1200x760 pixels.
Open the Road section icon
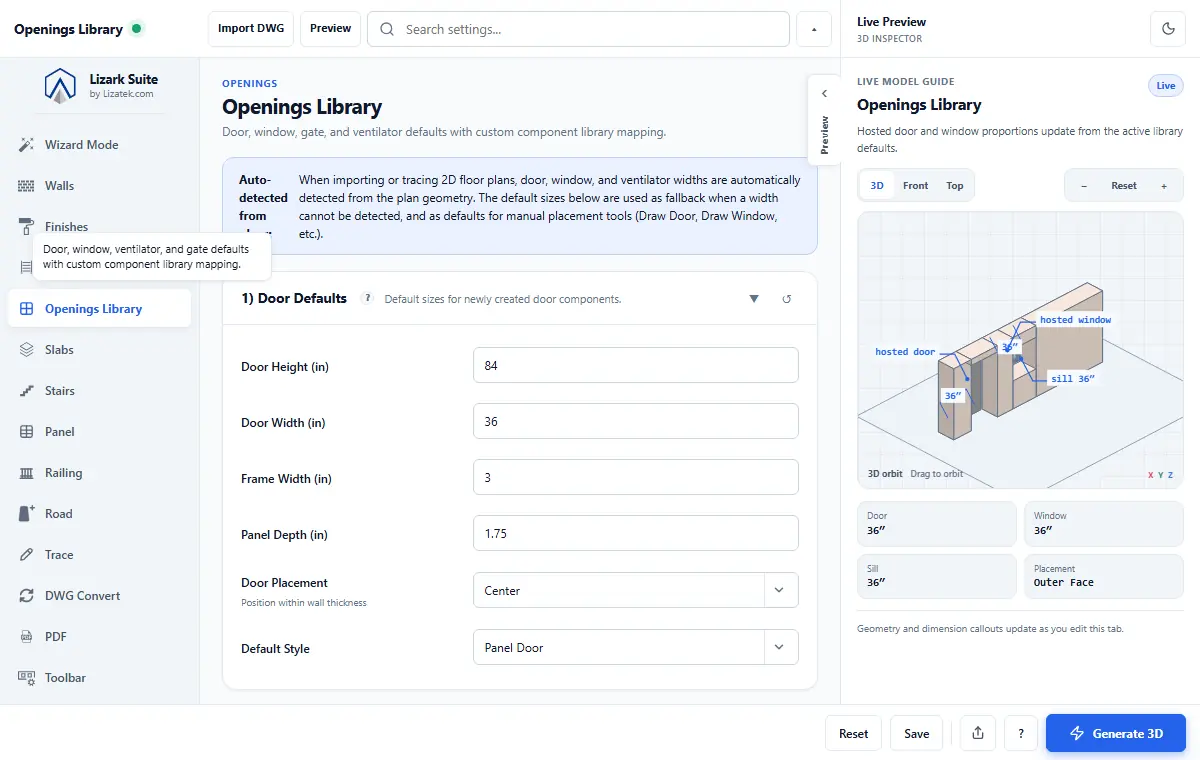pyautogui.click(x=27, y=514)
